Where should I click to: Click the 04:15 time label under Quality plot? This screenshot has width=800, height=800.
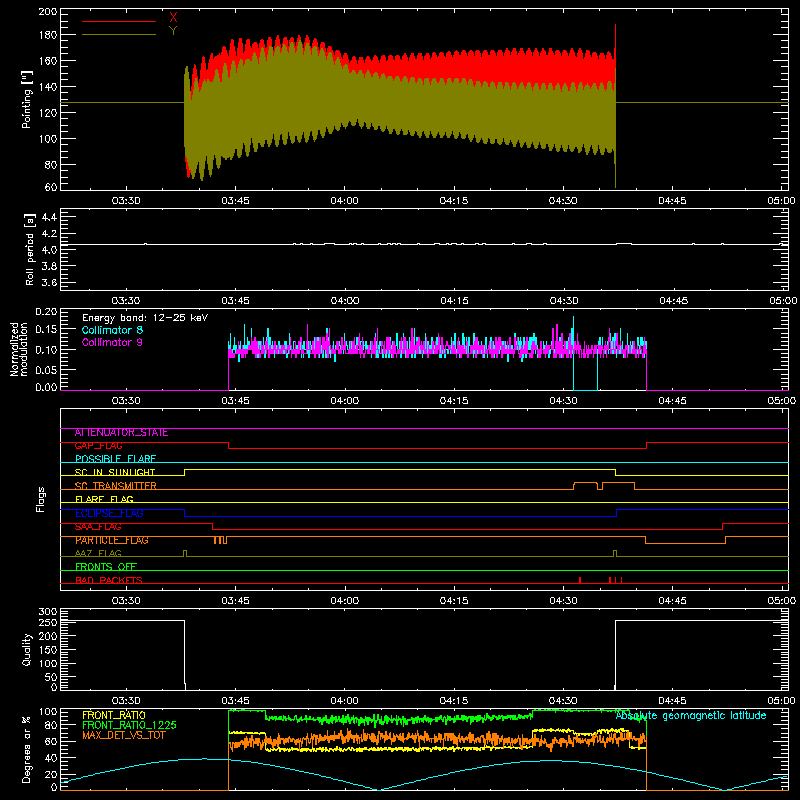tap(454, 701)
